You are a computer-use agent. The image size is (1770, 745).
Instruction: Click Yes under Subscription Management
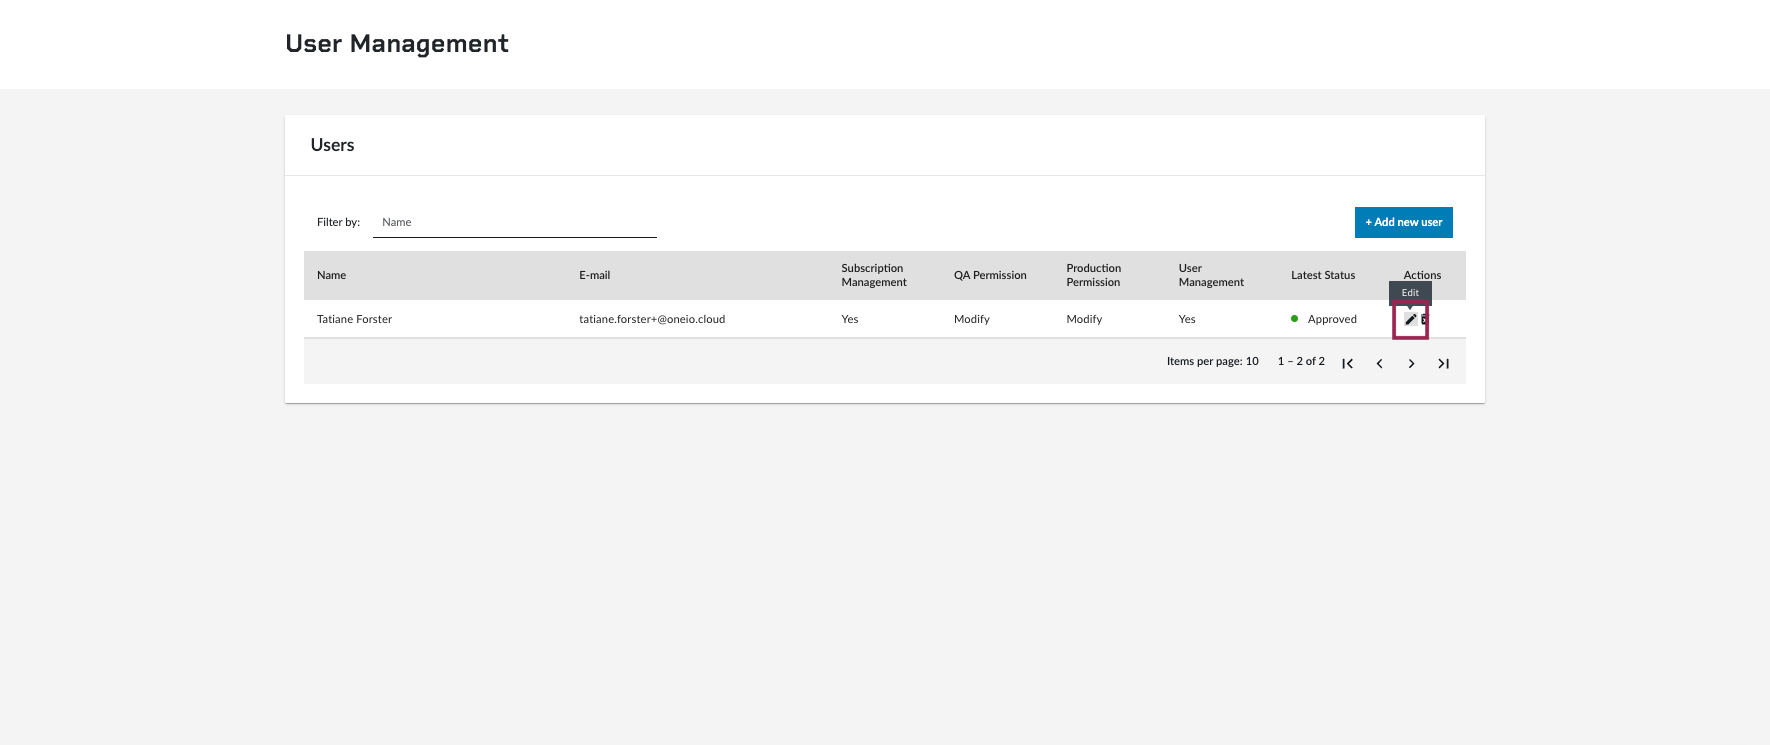click(849, 319)
